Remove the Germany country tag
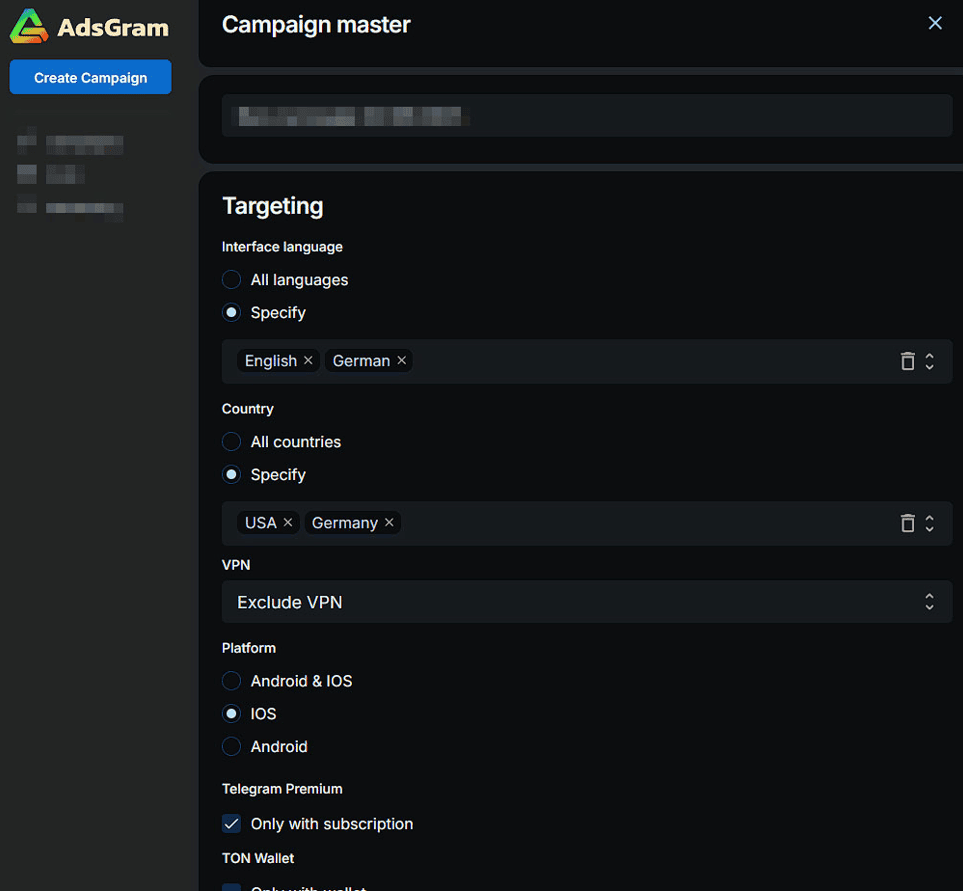Image resolution: width=963 pixels, height=891 pixels. tap(389, 522)
